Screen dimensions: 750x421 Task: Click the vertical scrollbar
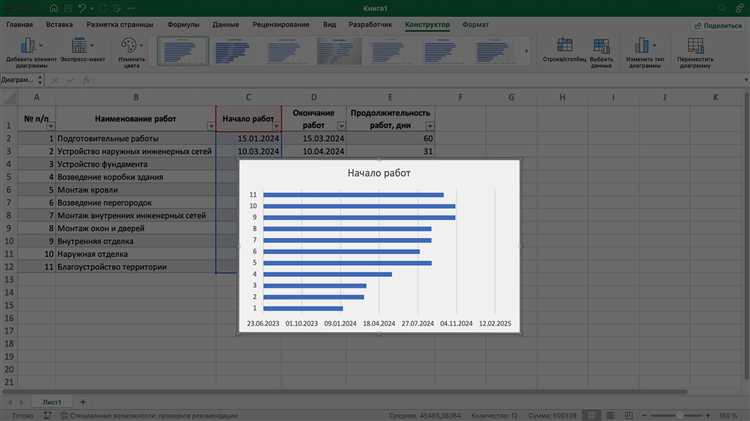coord(747,235)
